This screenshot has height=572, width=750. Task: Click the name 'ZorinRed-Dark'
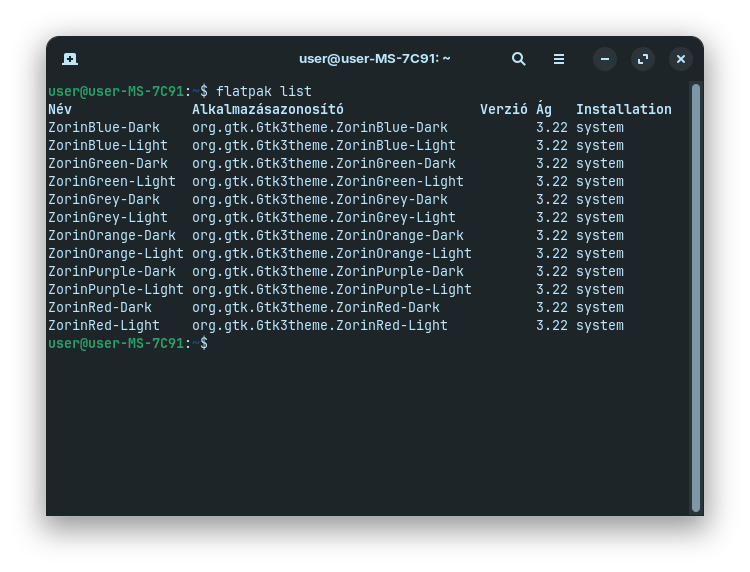(100, 308)
